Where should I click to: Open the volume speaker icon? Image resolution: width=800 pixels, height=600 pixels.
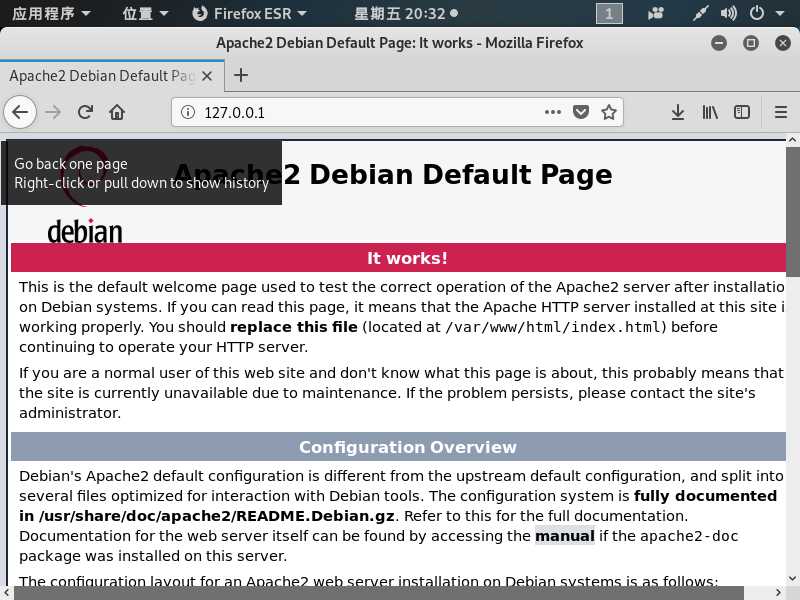tap(729, 13)
